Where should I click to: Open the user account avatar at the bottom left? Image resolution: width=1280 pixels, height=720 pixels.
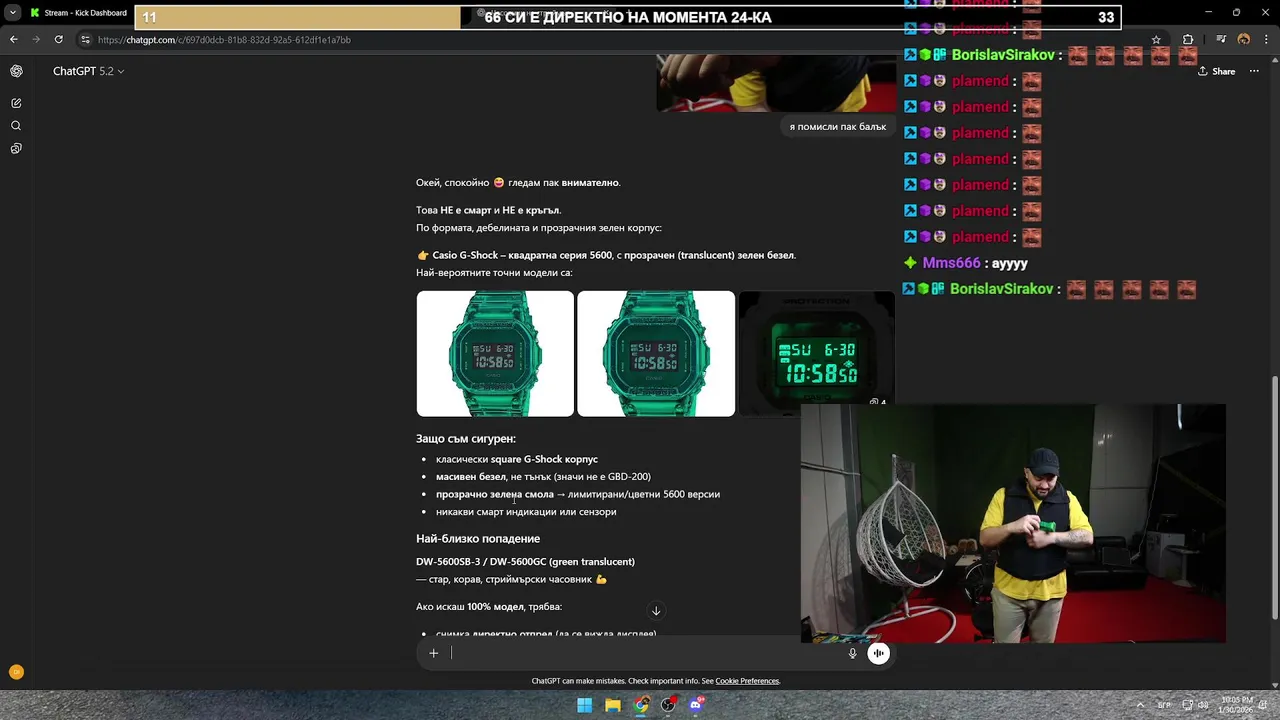point(16,672)
